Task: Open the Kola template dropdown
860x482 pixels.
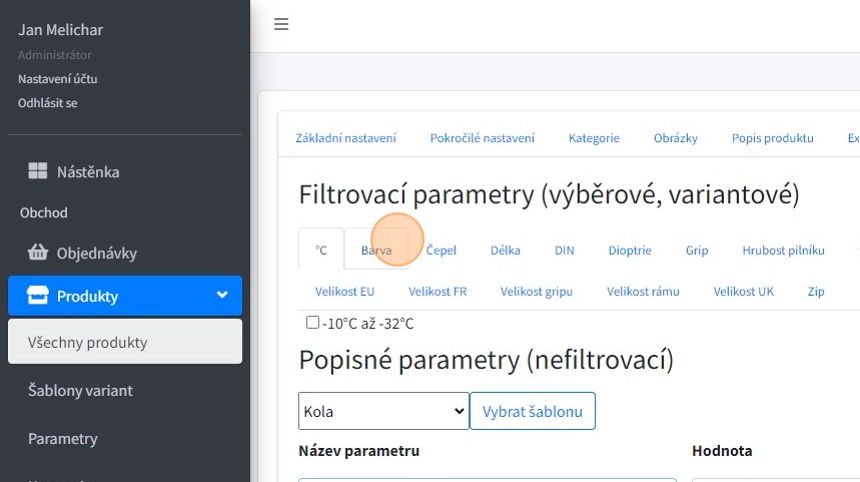Action: tap(383, 411)
